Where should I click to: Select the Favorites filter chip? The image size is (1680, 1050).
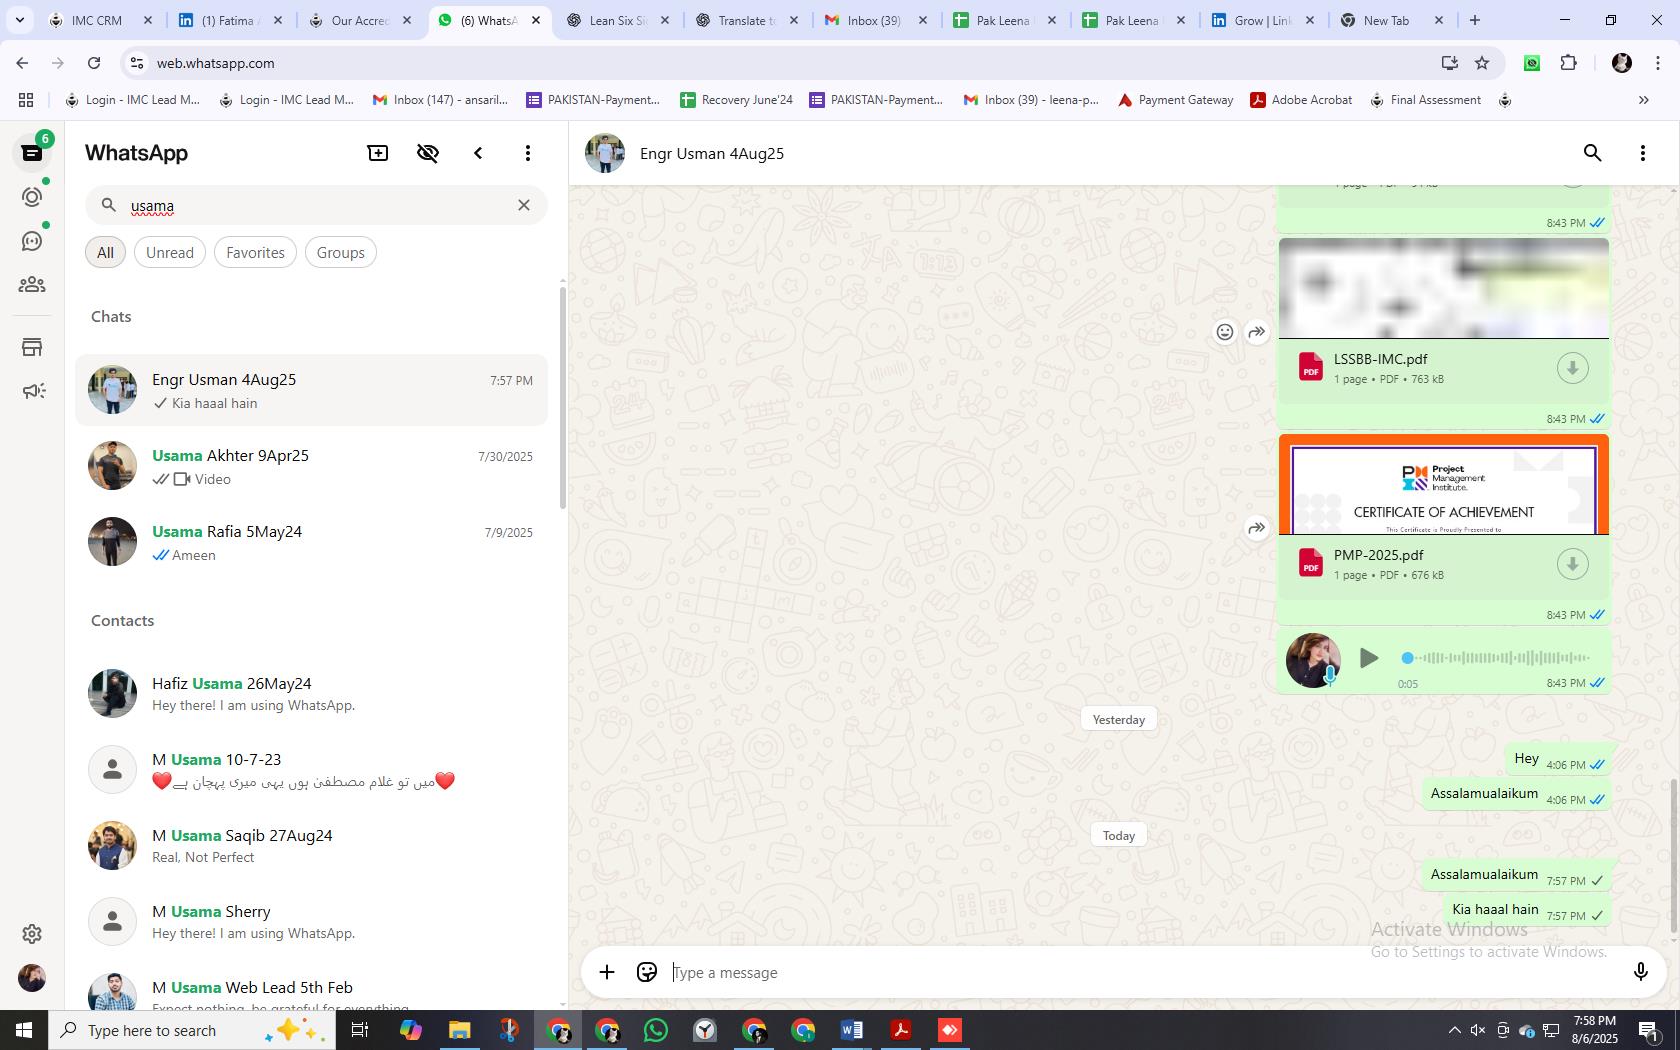point(255,252)
